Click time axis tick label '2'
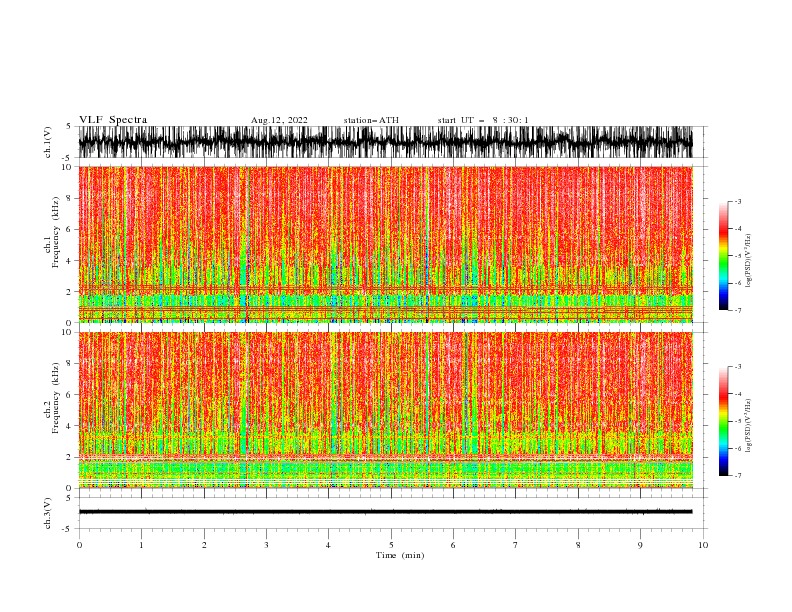This screenshot has height=612, width=792. (x=204, y=545)
